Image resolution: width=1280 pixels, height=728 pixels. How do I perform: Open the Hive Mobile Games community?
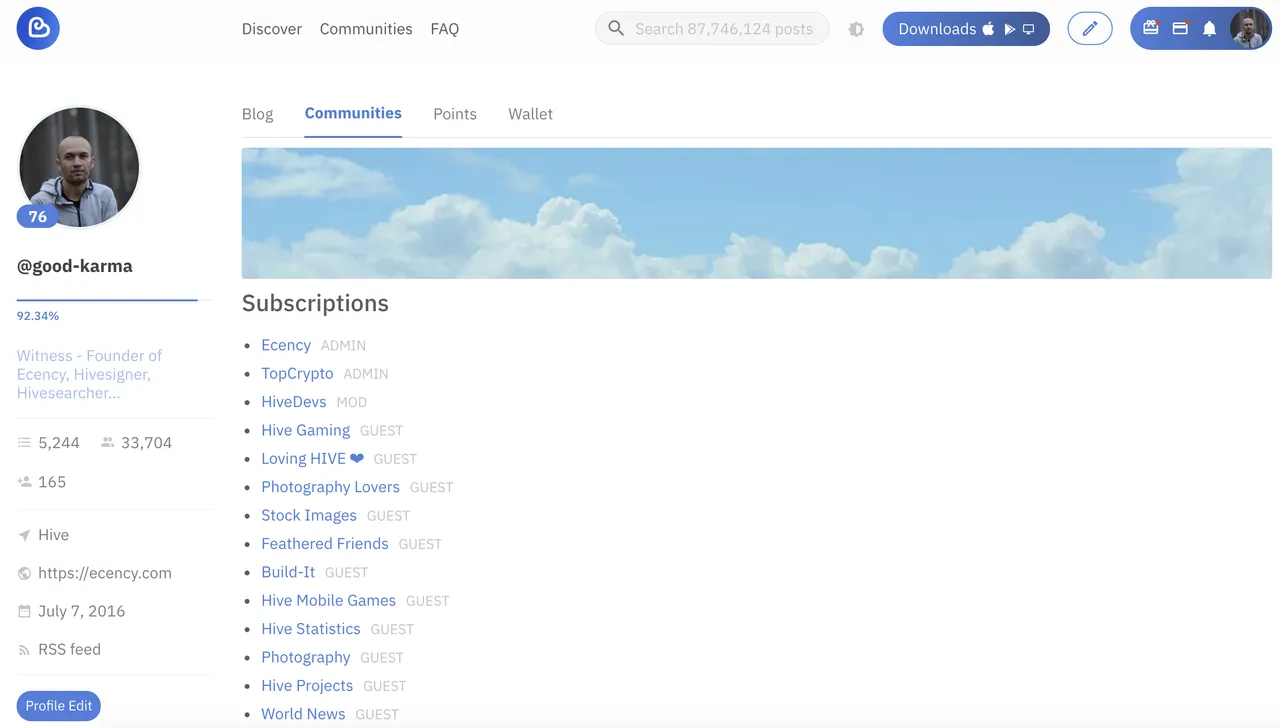click(x=329, y=600)
